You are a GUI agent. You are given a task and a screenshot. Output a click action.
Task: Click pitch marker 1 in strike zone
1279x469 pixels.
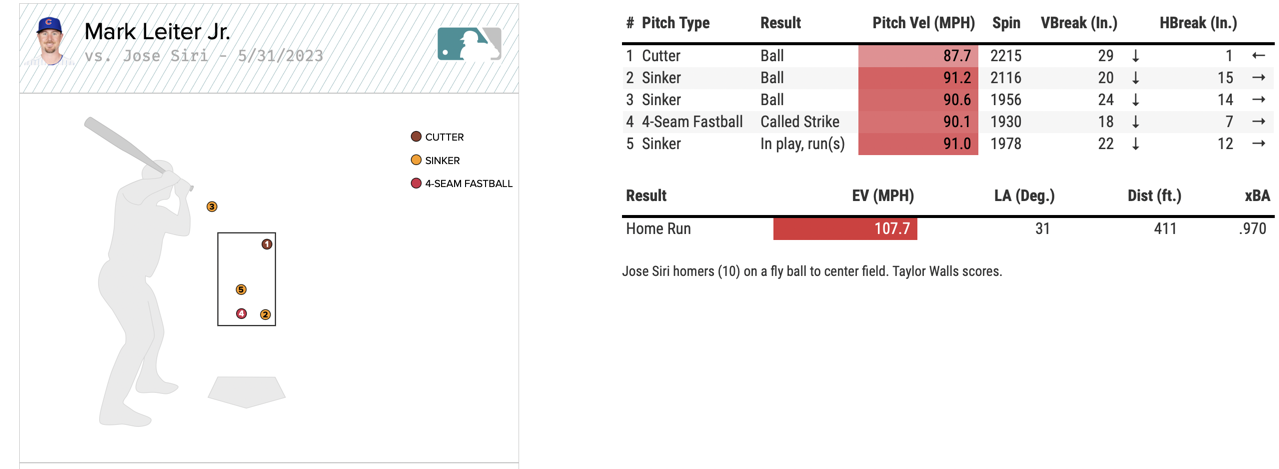pos(267,244)
